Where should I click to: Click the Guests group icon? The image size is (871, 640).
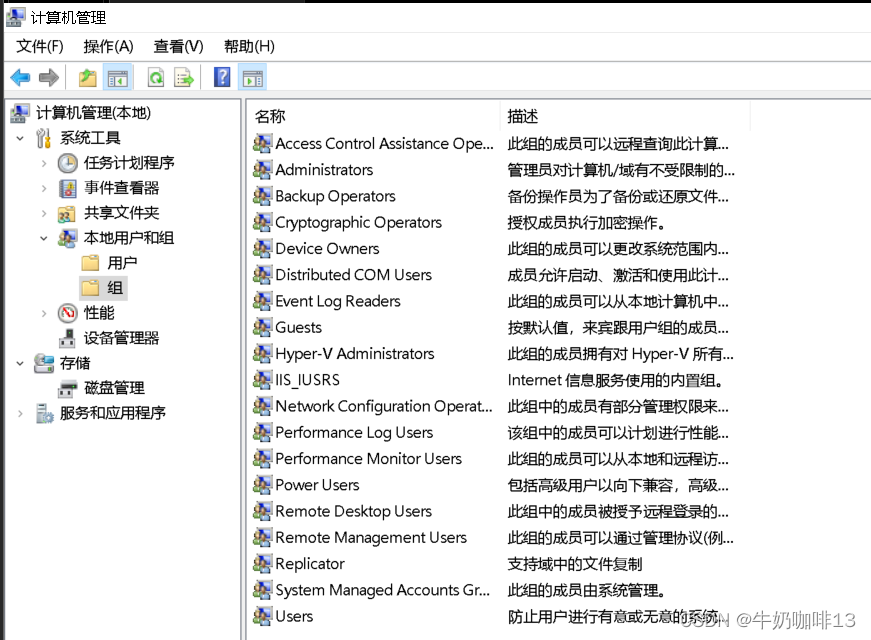262,327
